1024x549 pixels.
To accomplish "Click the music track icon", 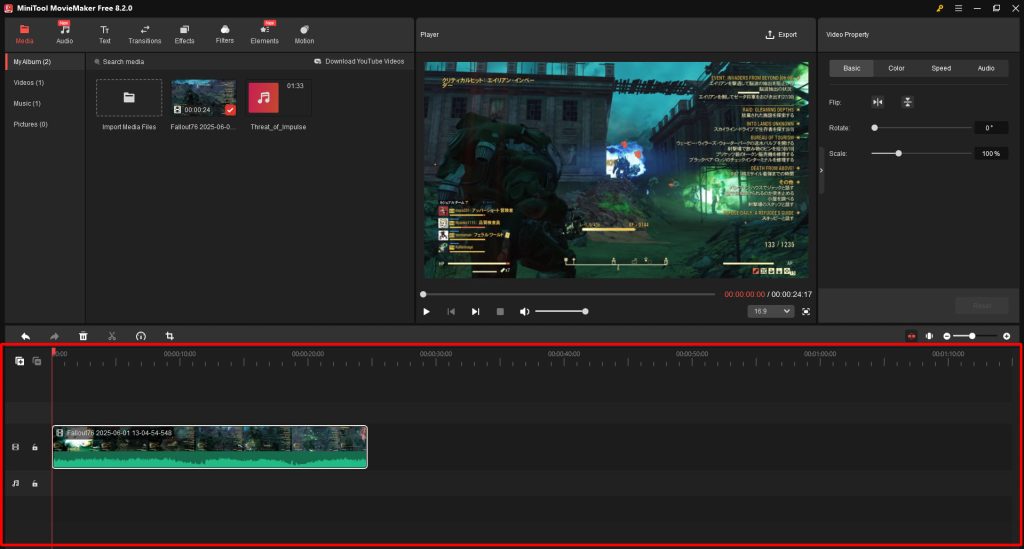I will 16,484.
